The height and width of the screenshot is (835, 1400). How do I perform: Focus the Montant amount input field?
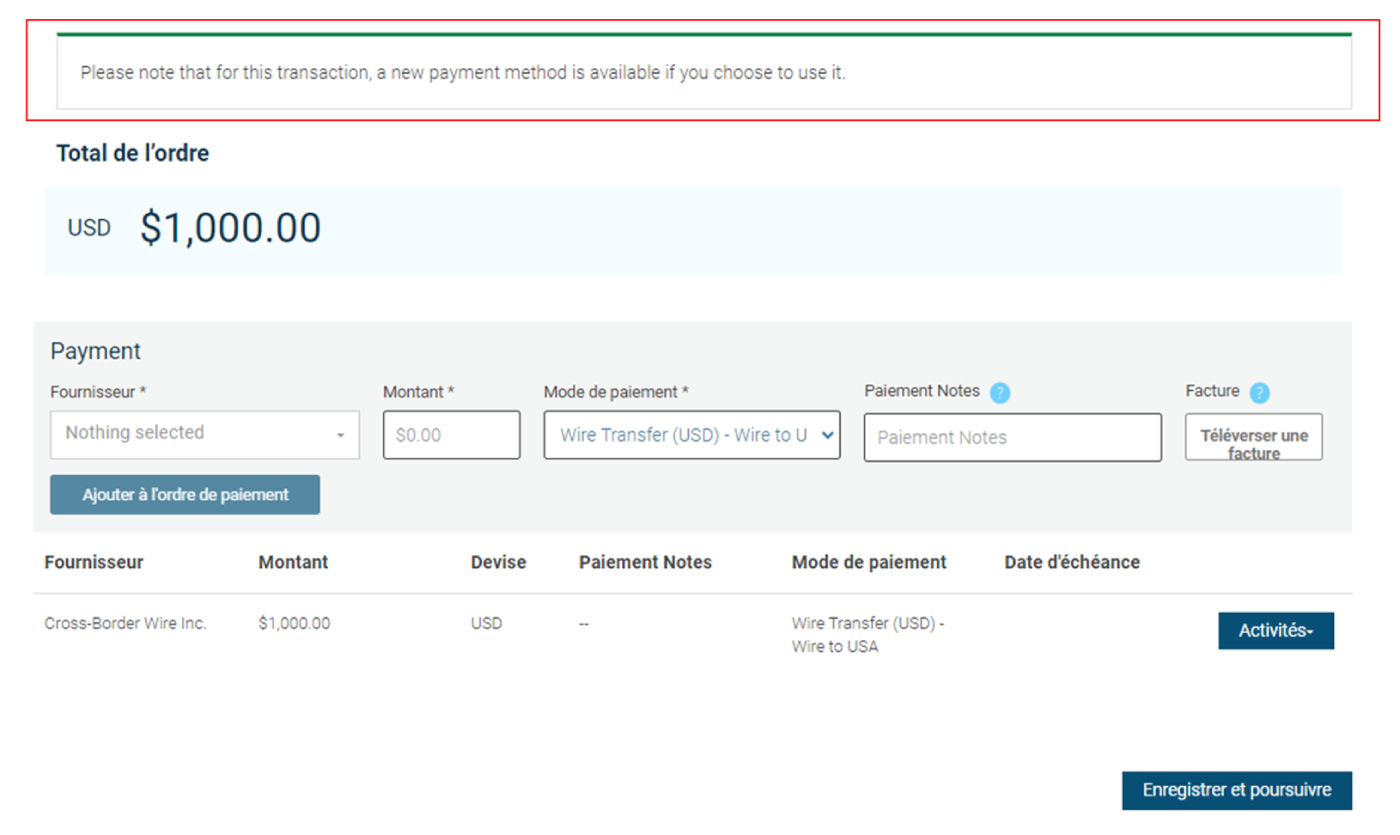[x=451, y=435]
